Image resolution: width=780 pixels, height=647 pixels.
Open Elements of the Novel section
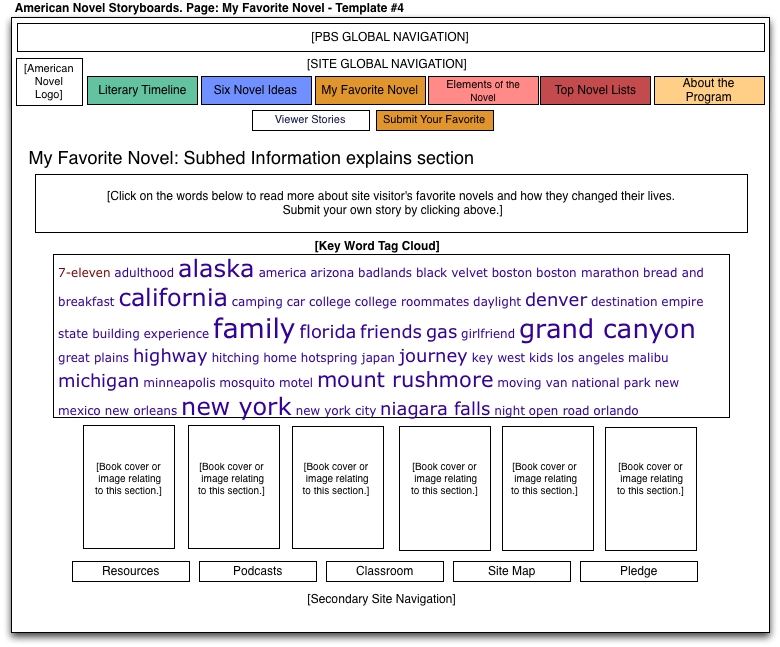point(483,90)
